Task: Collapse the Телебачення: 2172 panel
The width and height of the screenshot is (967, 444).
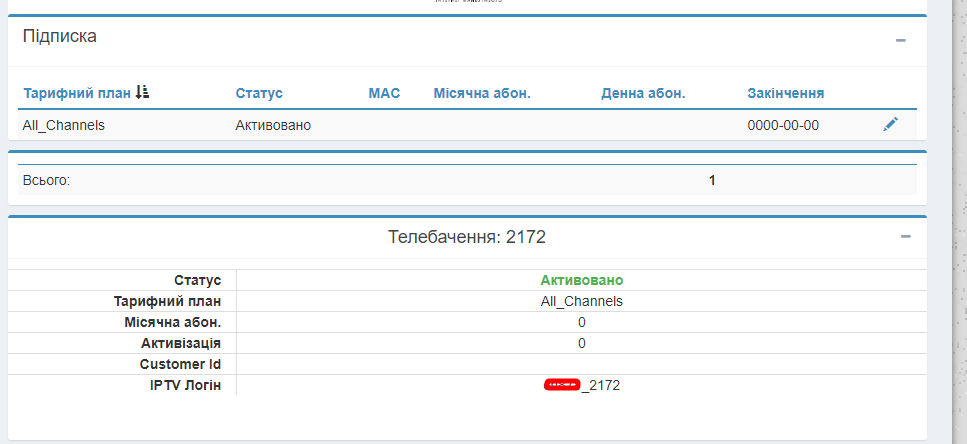Action: coord(905,237)
